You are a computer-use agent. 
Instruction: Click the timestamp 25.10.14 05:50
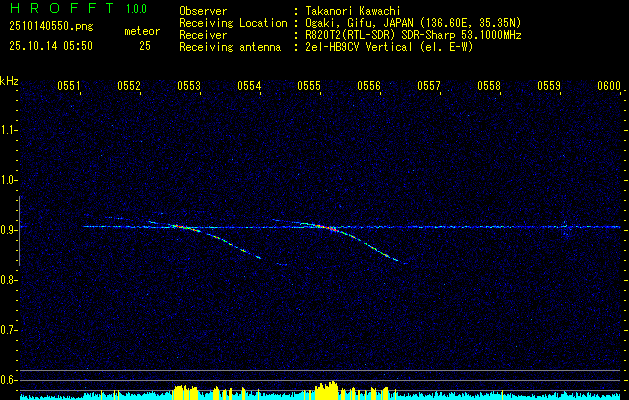[x=51, y=46]
